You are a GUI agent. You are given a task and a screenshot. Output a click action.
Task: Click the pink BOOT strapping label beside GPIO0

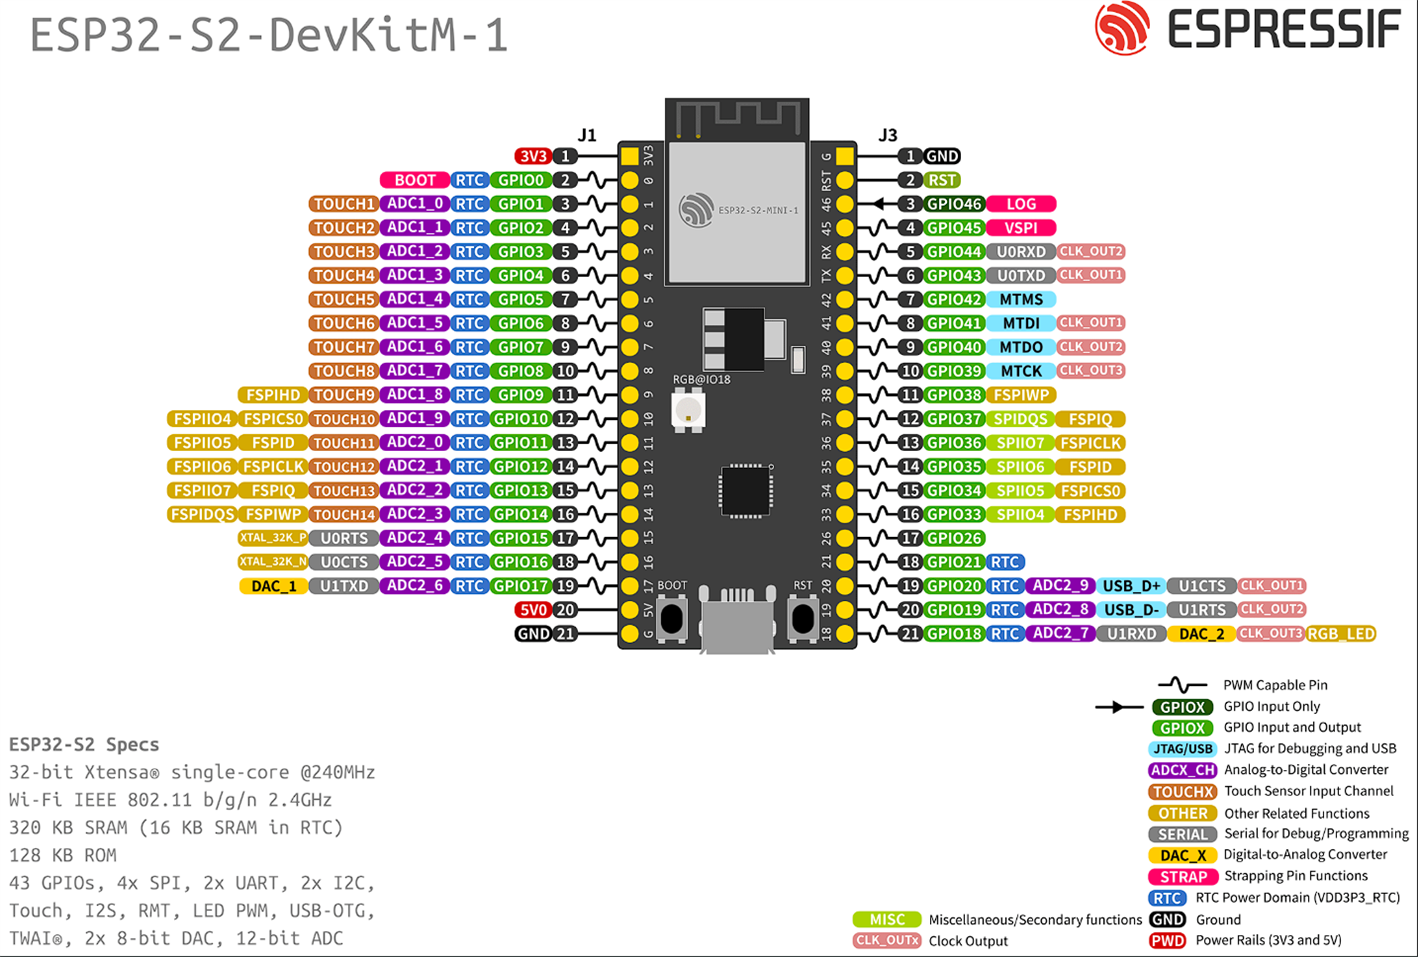click(414, 180)
